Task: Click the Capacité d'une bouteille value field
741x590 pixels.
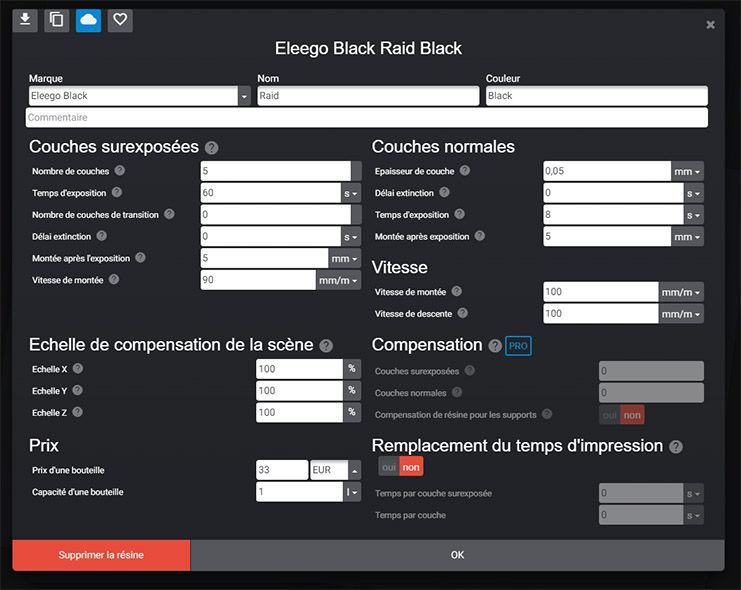Action: tap(300, 492)
